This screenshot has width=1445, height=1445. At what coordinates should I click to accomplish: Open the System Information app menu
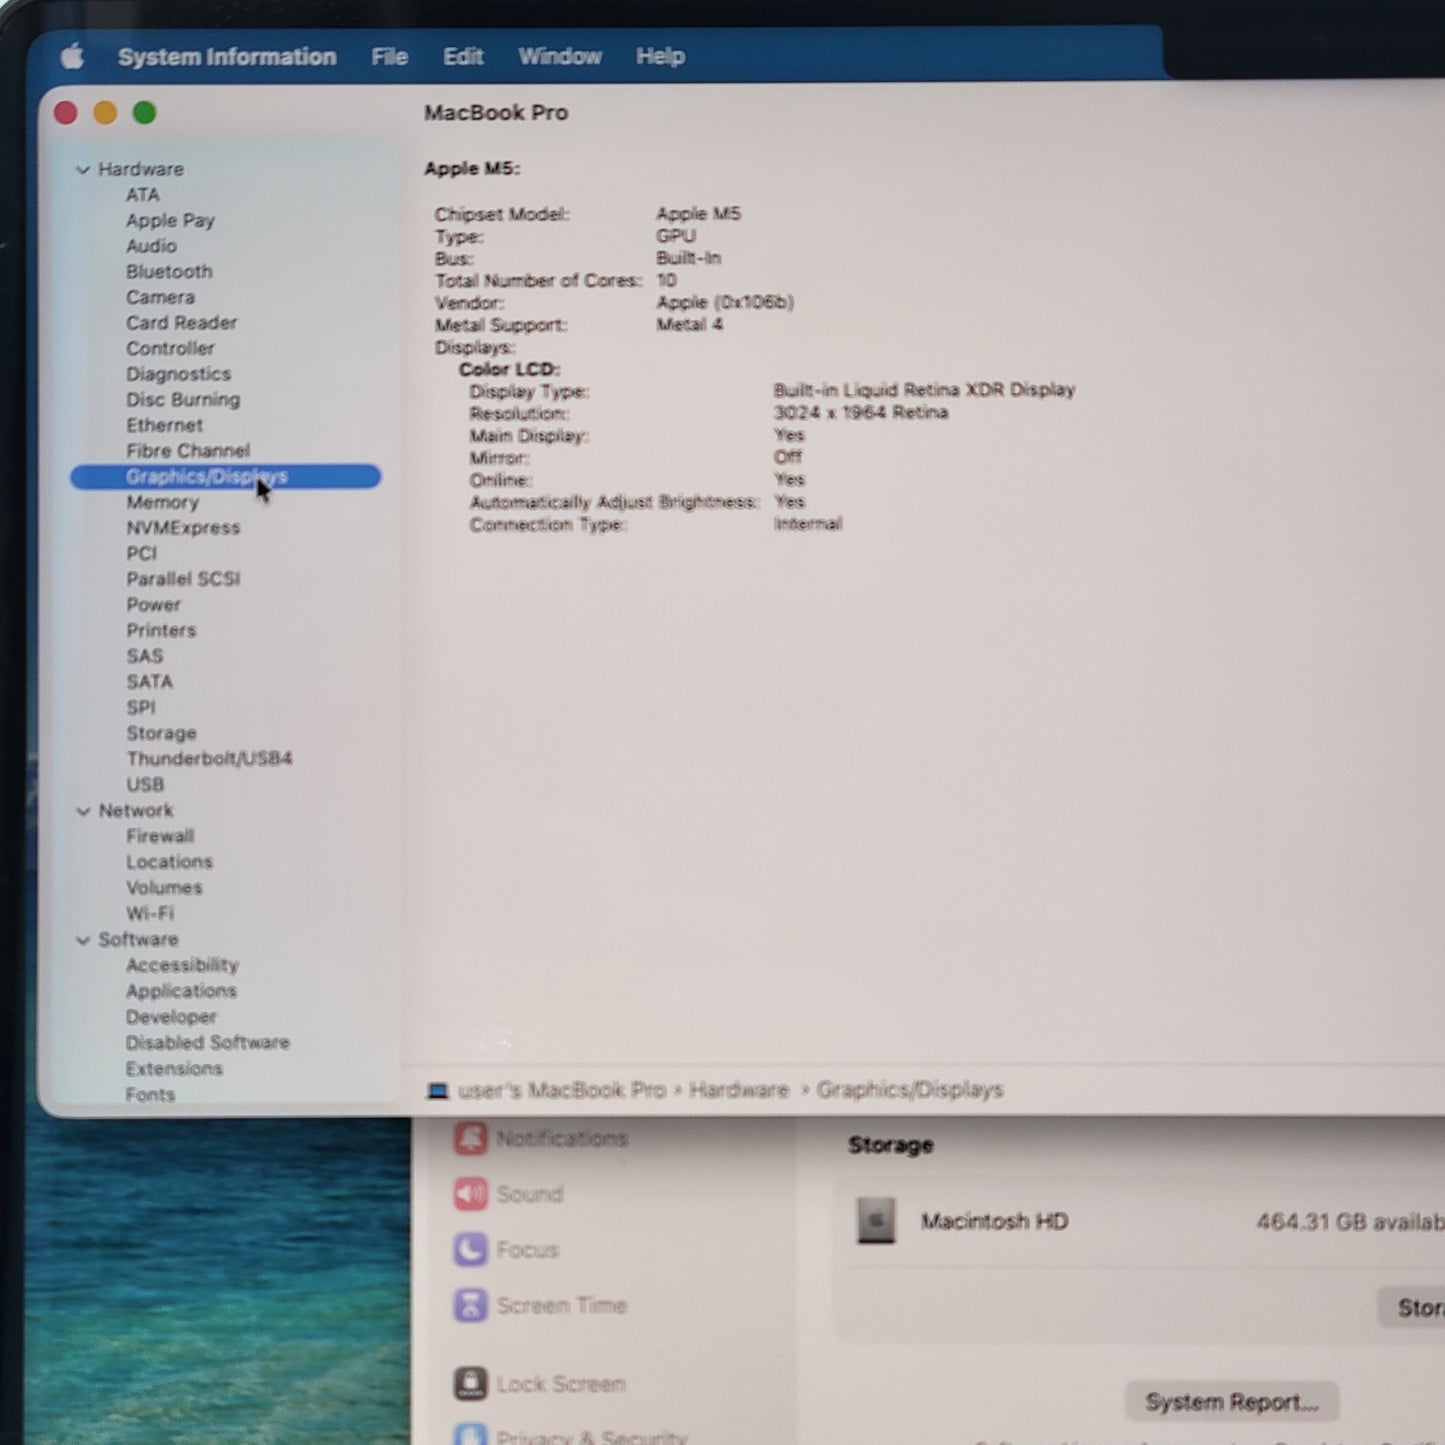point(227,57)
